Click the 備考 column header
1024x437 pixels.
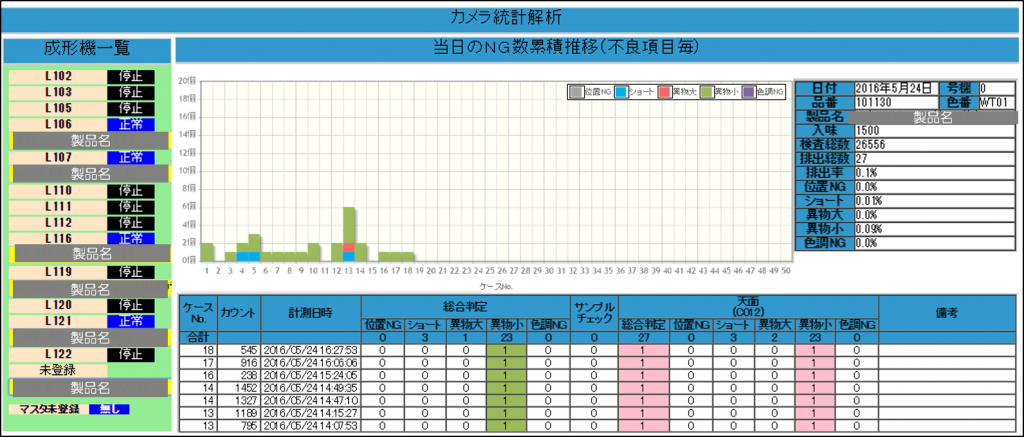click(x=946, y=312)
